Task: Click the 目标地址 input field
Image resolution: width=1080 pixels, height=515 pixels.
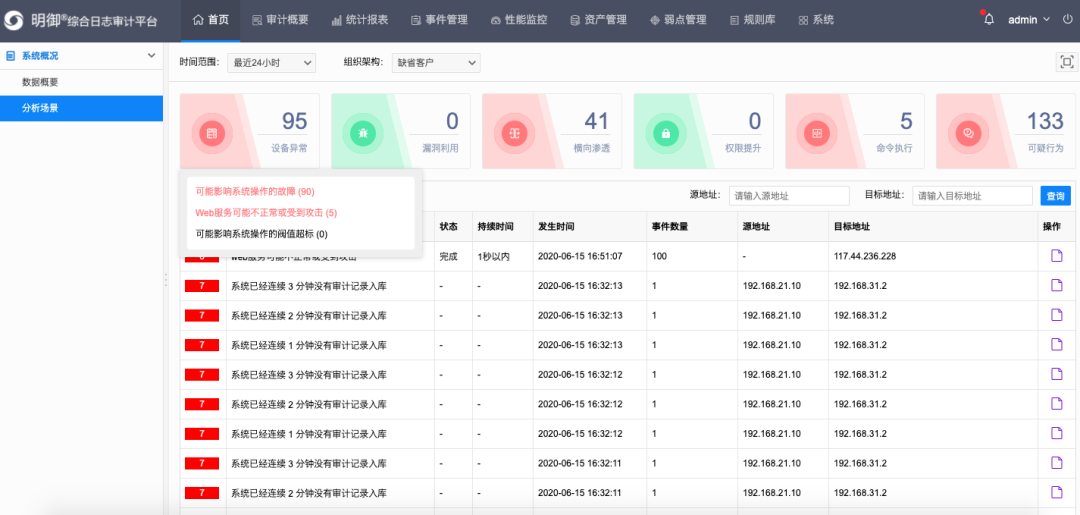Action: tap(972, 196)
